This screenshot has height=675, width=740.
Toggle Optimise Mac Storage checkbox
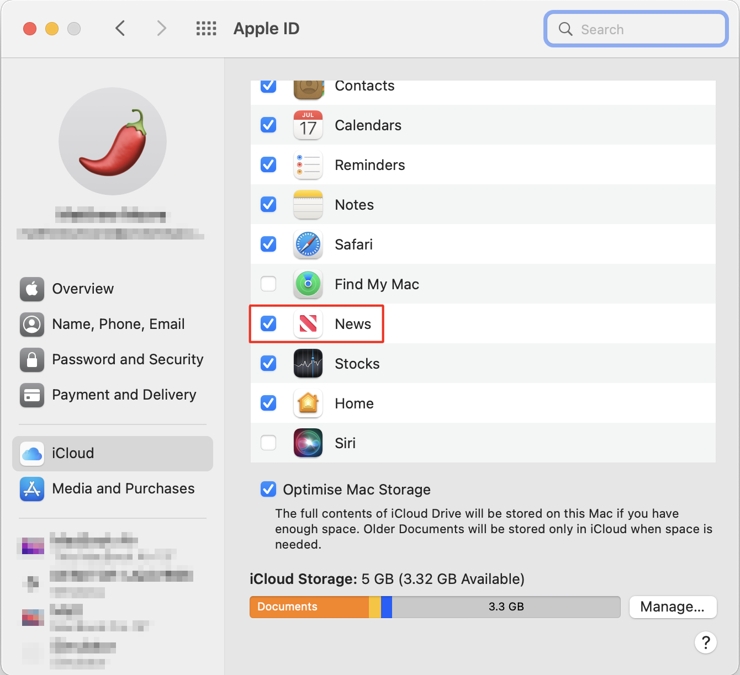269,489
